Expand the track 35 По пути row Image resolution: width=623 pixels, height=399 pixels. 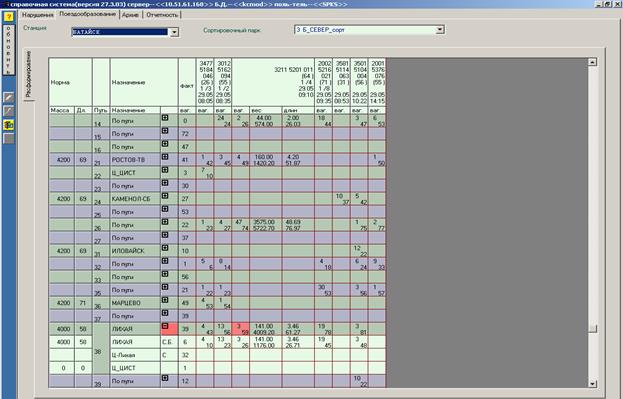tap(165, 287)
